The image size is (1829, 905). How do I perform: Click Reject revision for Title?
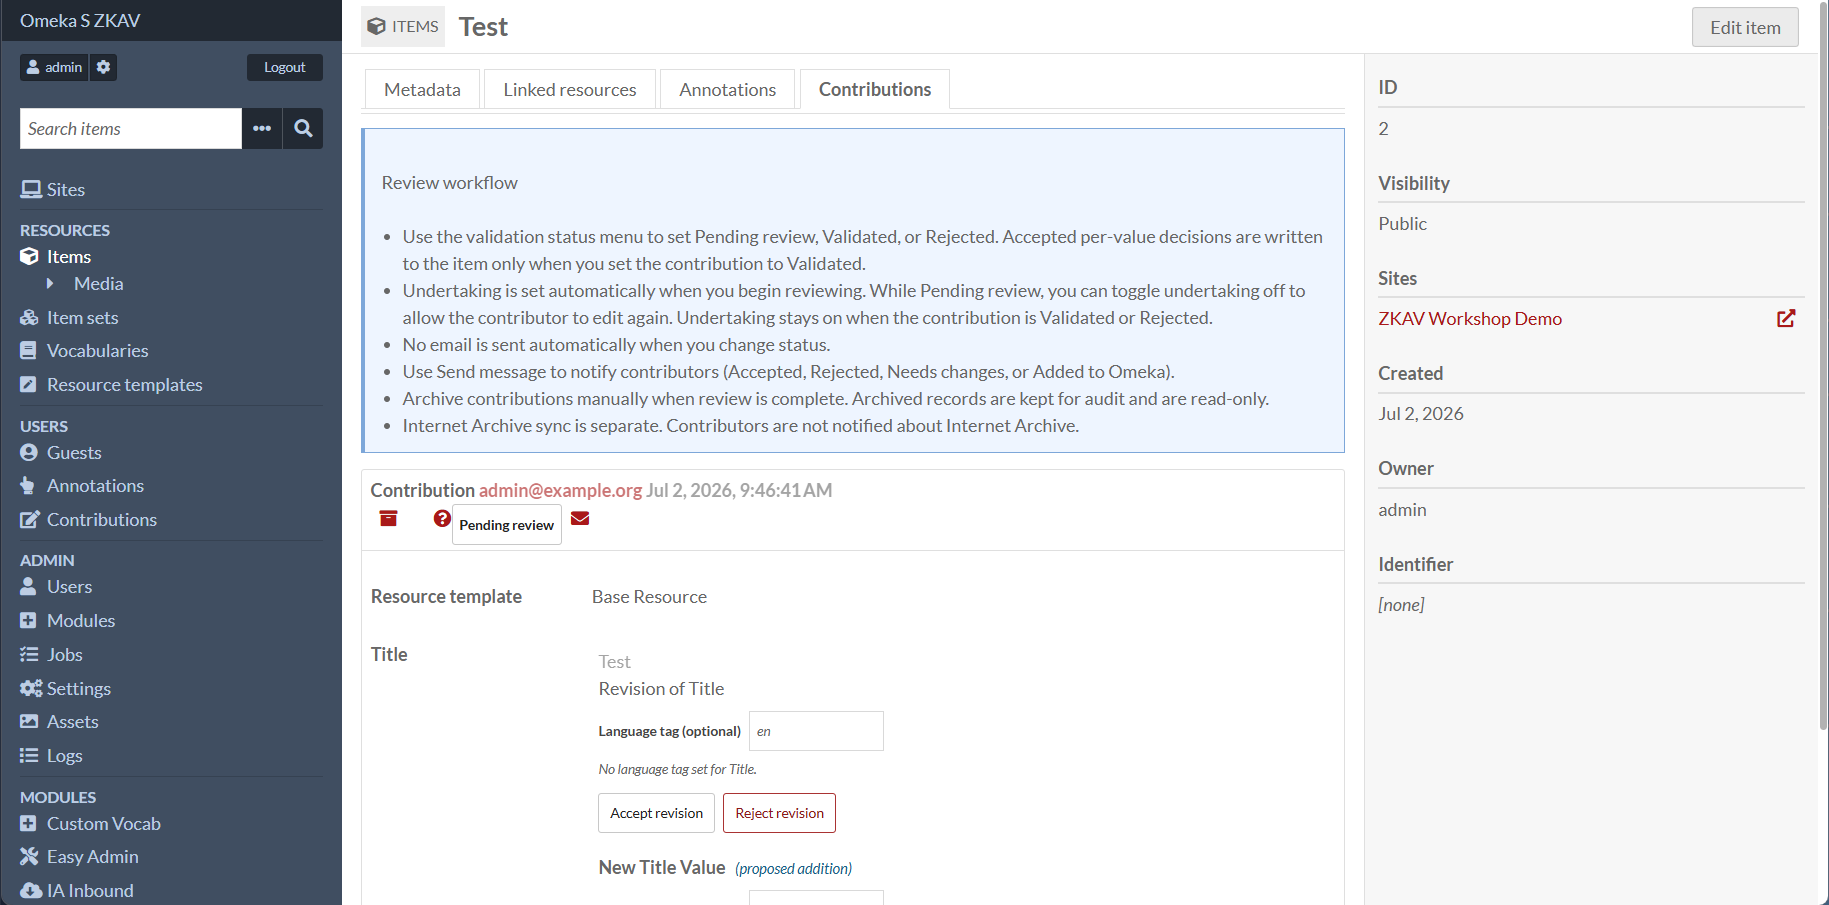[x=780, y=813]
